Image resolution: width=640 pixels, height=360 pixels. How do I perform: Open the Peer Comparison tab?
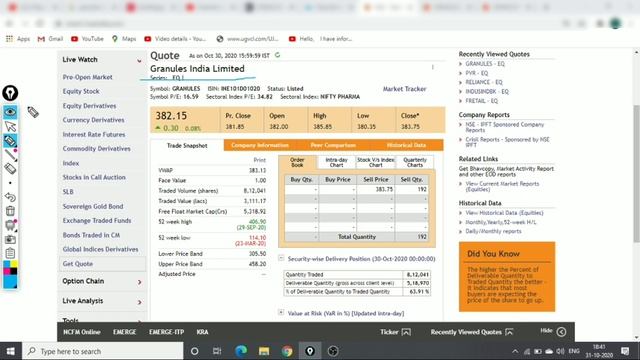(x=333, y=145)
